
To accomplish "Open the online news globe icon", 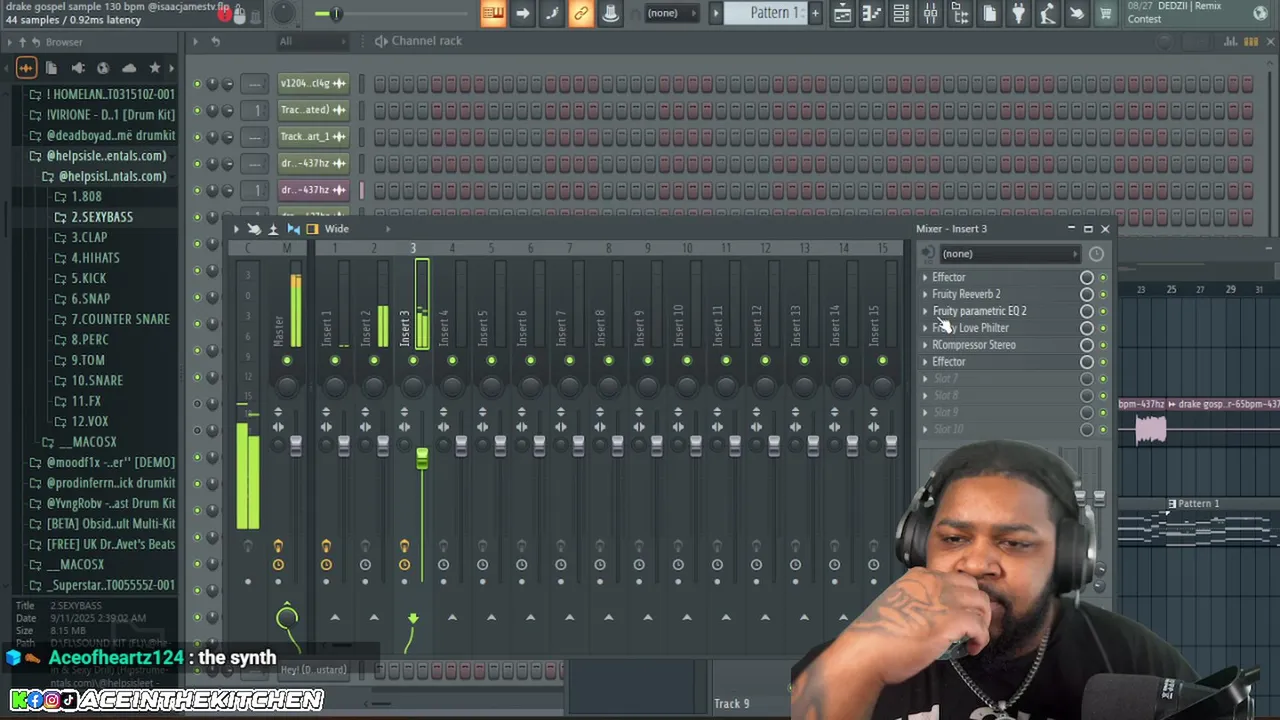I will (x=1260, y=13).
